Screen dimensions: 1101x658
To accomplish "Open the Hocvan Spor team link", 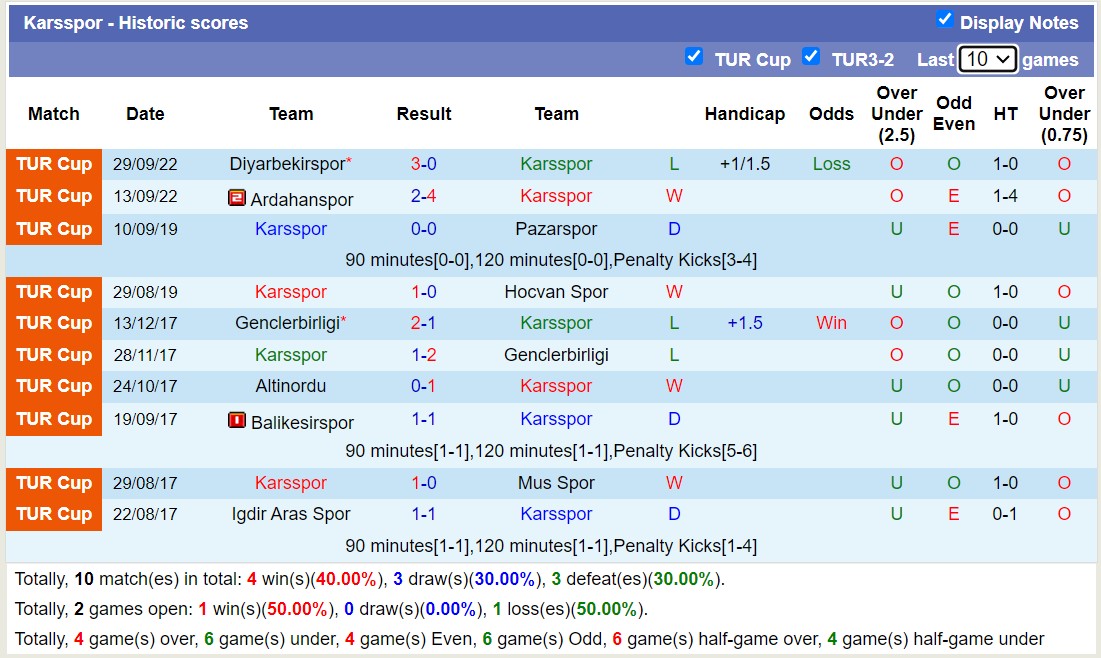I will pyautogui.click(x=556, y=291).
